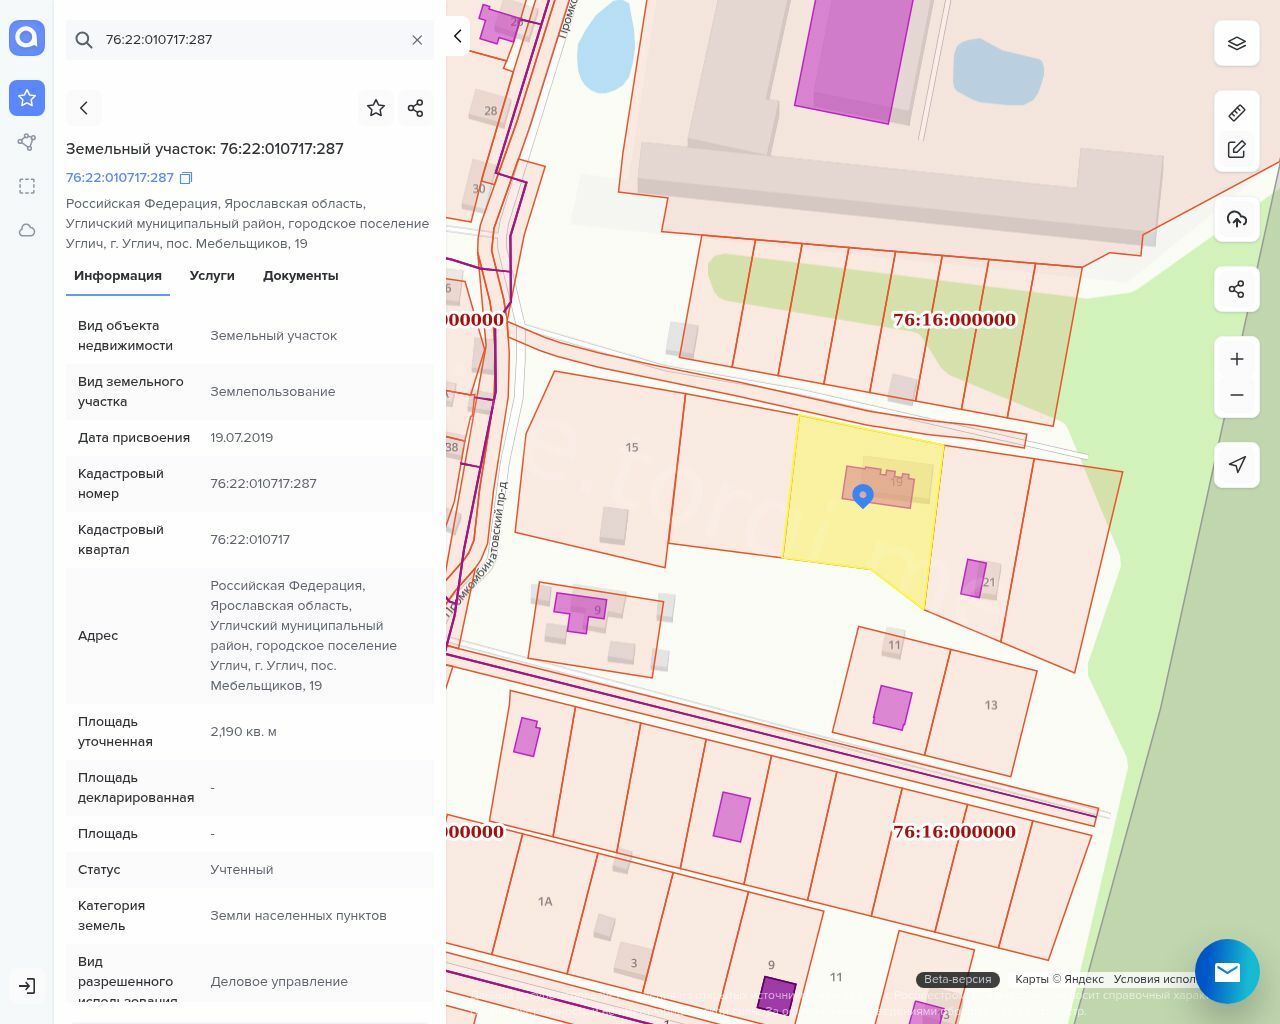Screen dimensions: 1280x1024
Task: Share the map via right toolbar
Action: [x=1236, y=289]
